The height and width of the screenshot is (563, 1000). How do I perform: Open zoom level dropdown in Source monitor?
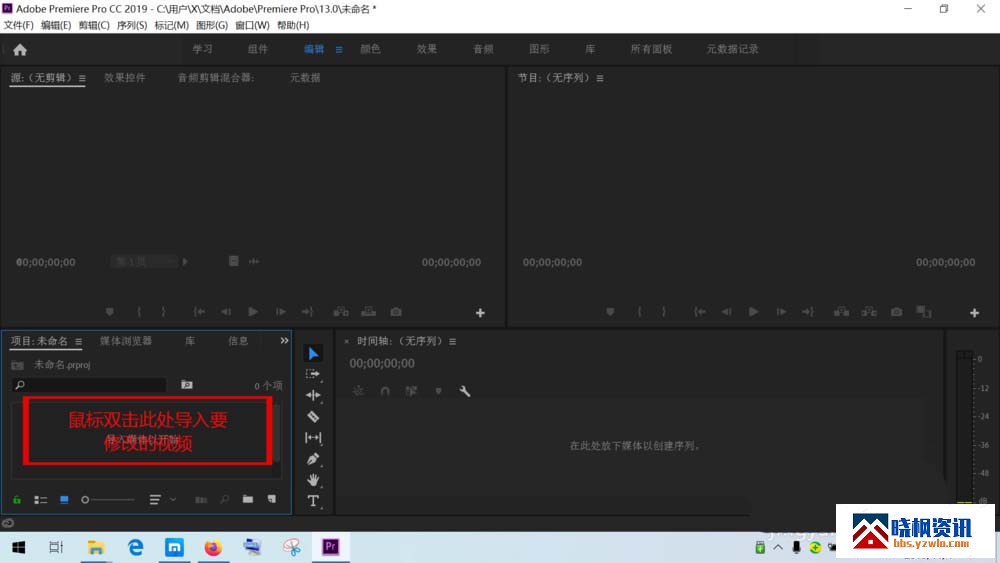tap(149, 261)
